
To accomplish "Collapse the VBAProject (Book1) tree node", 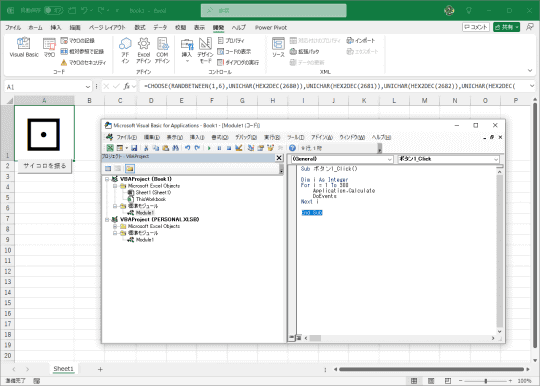I will click(x=107, y=179).
